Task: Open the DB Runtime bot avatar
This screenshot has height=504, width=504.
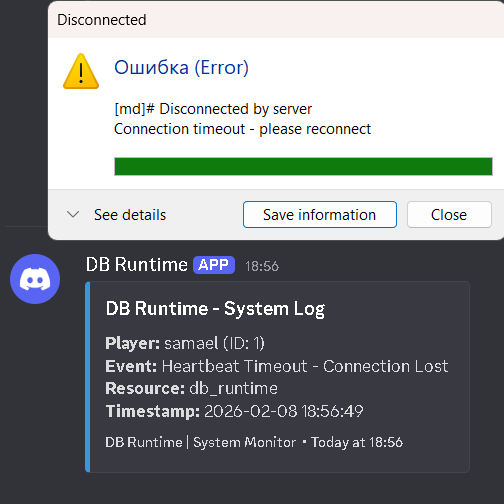Action: click(35, 279)
